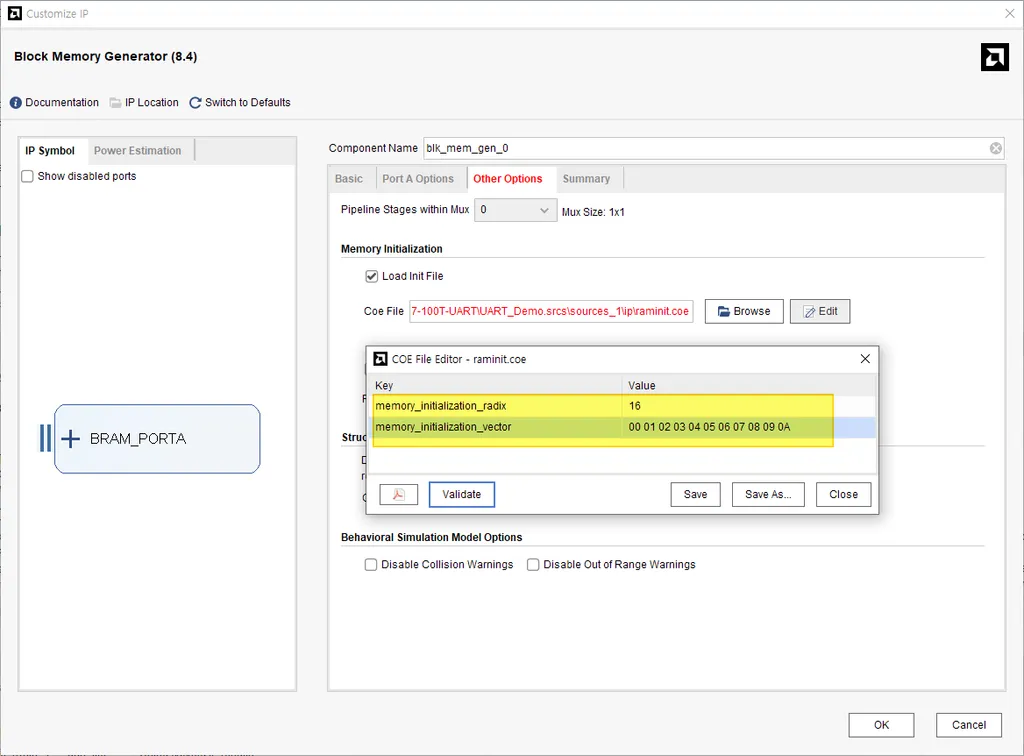Clear the Component Name field with X icon
The image size is (1024, 756).
[995, 148]
